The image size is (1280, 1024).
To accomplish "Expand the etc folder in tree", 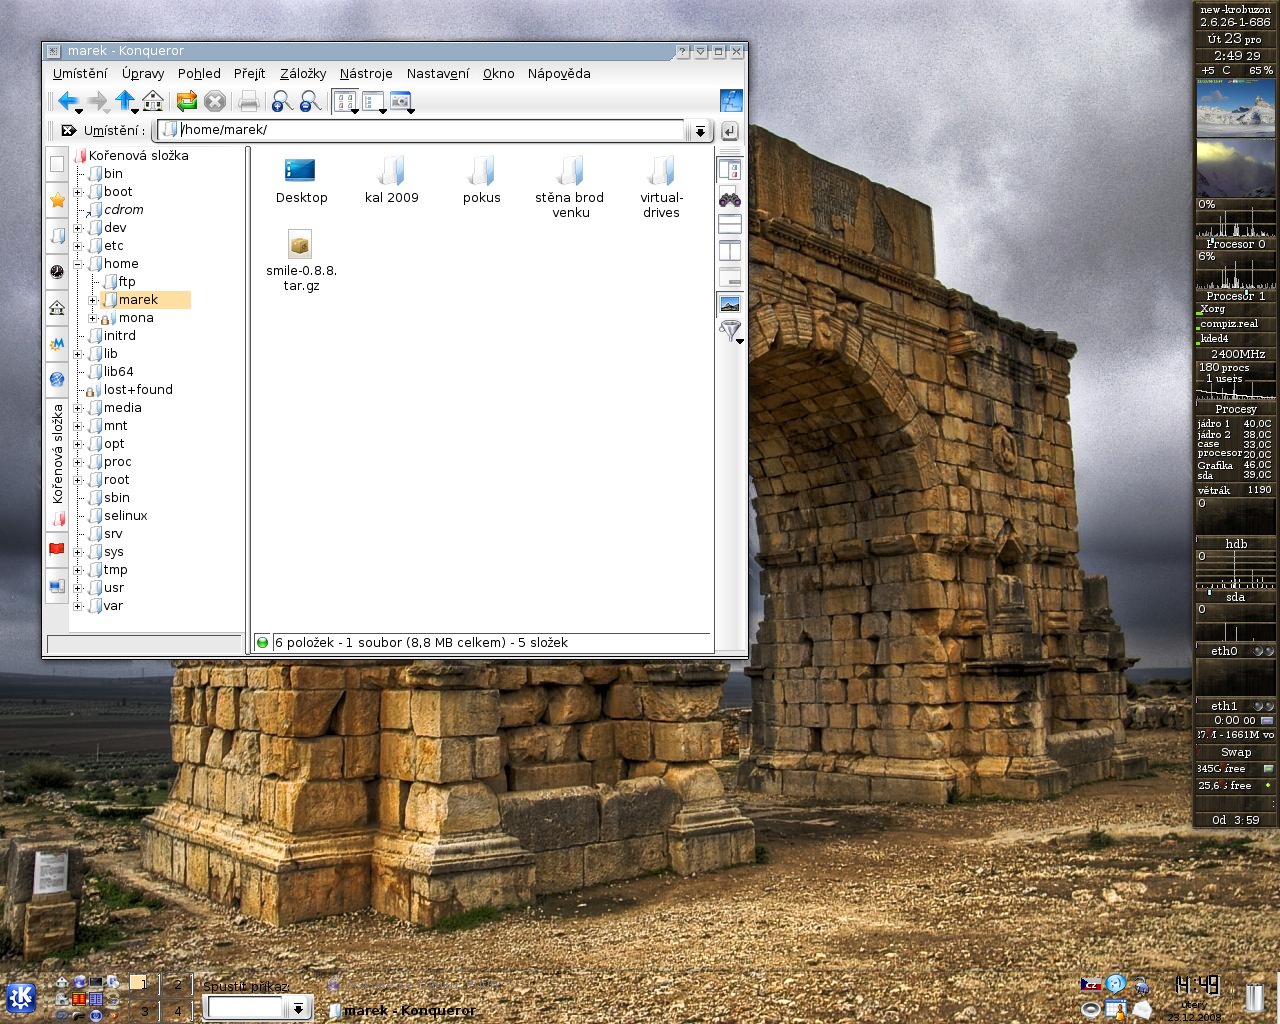I will point(78,246).
